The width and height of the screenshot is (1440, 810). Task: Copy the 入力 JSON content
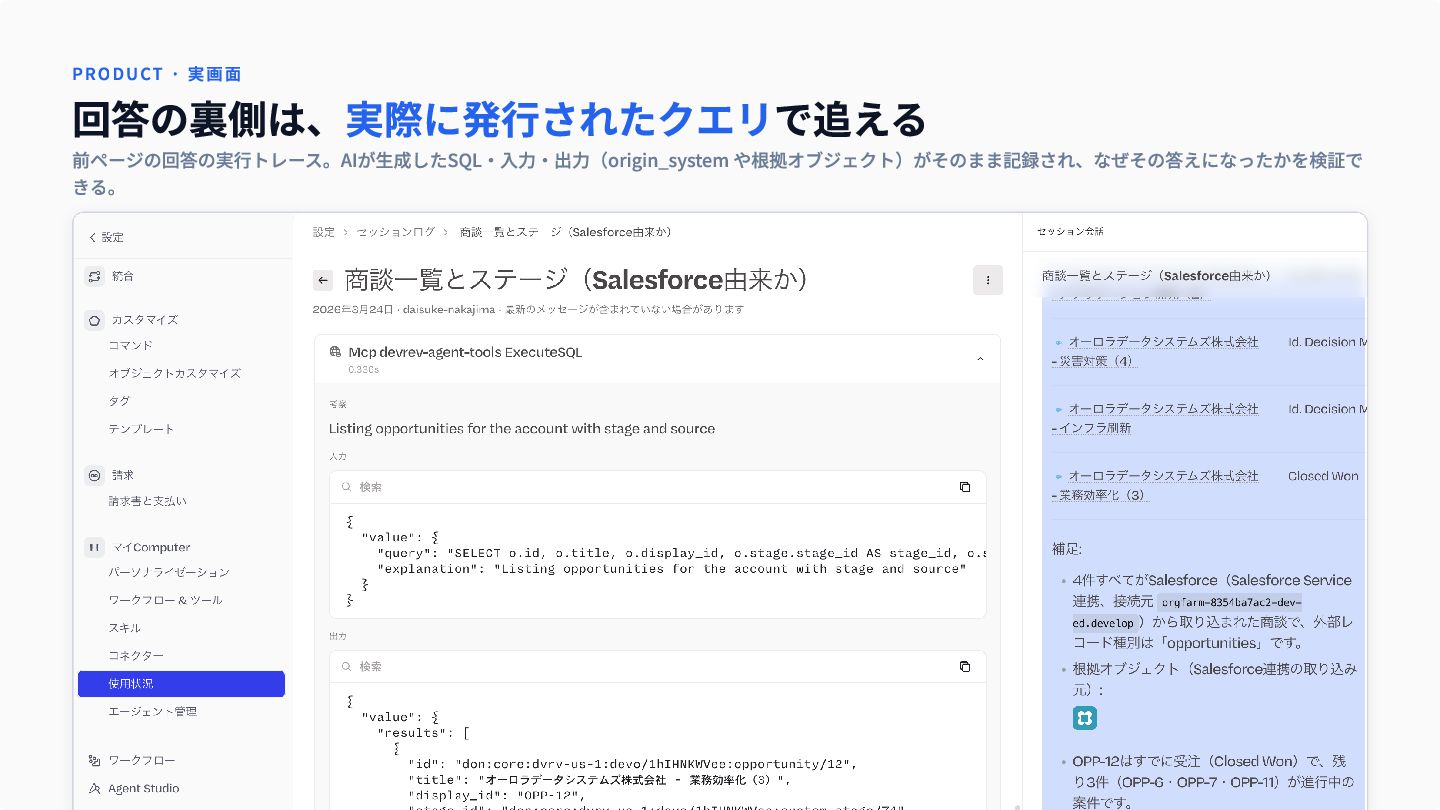[965, 487]
